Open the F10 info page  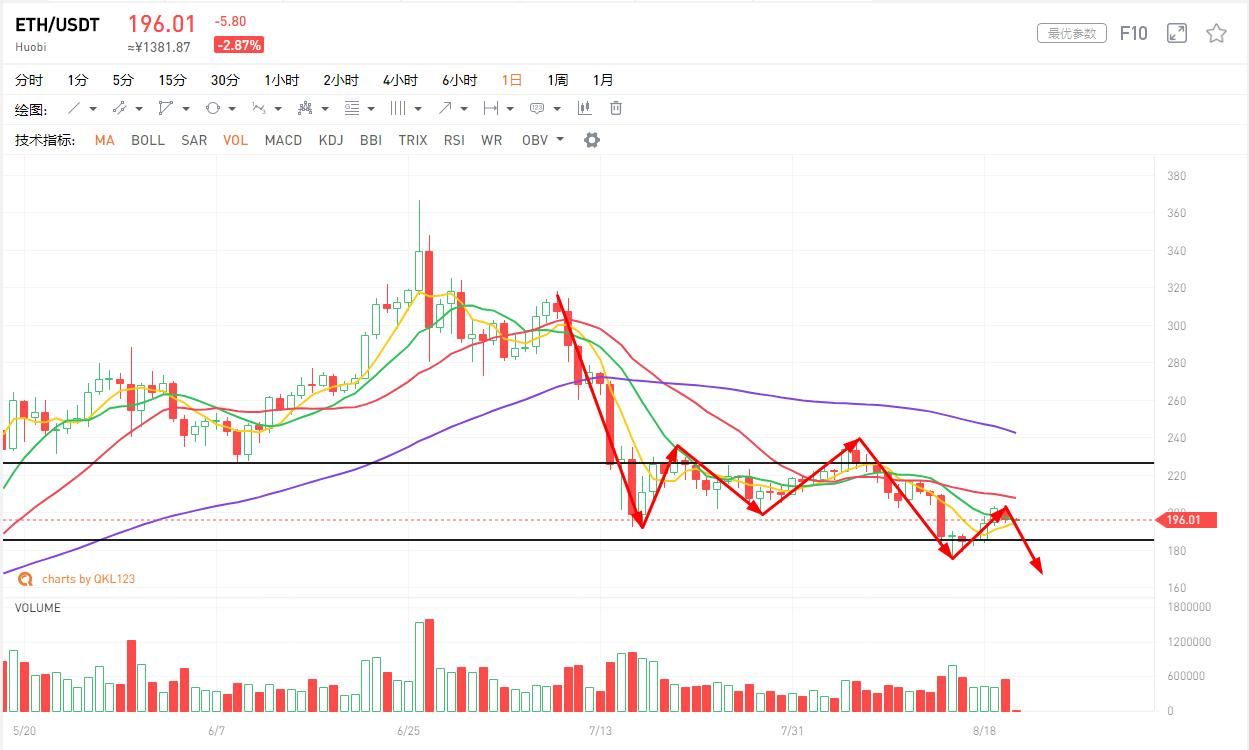point(1133,33)
